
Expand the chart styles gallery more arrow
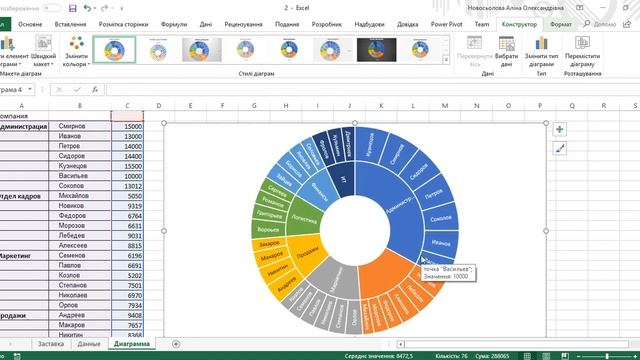tap(446, 60)
